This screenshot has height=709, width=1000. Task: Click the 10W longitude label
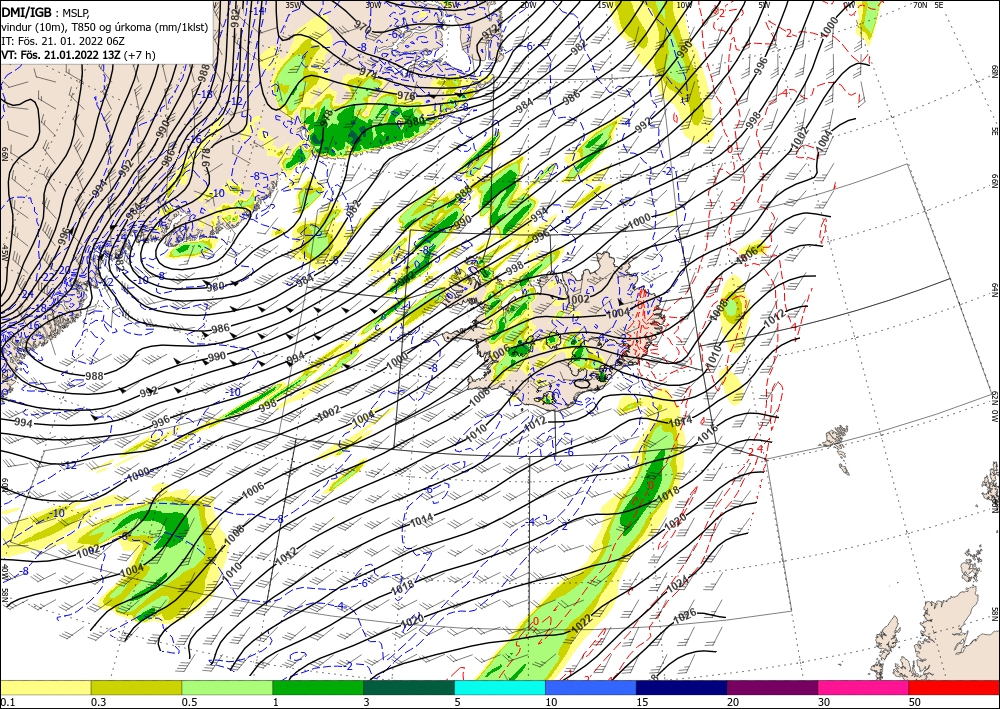tap(684, 5)
